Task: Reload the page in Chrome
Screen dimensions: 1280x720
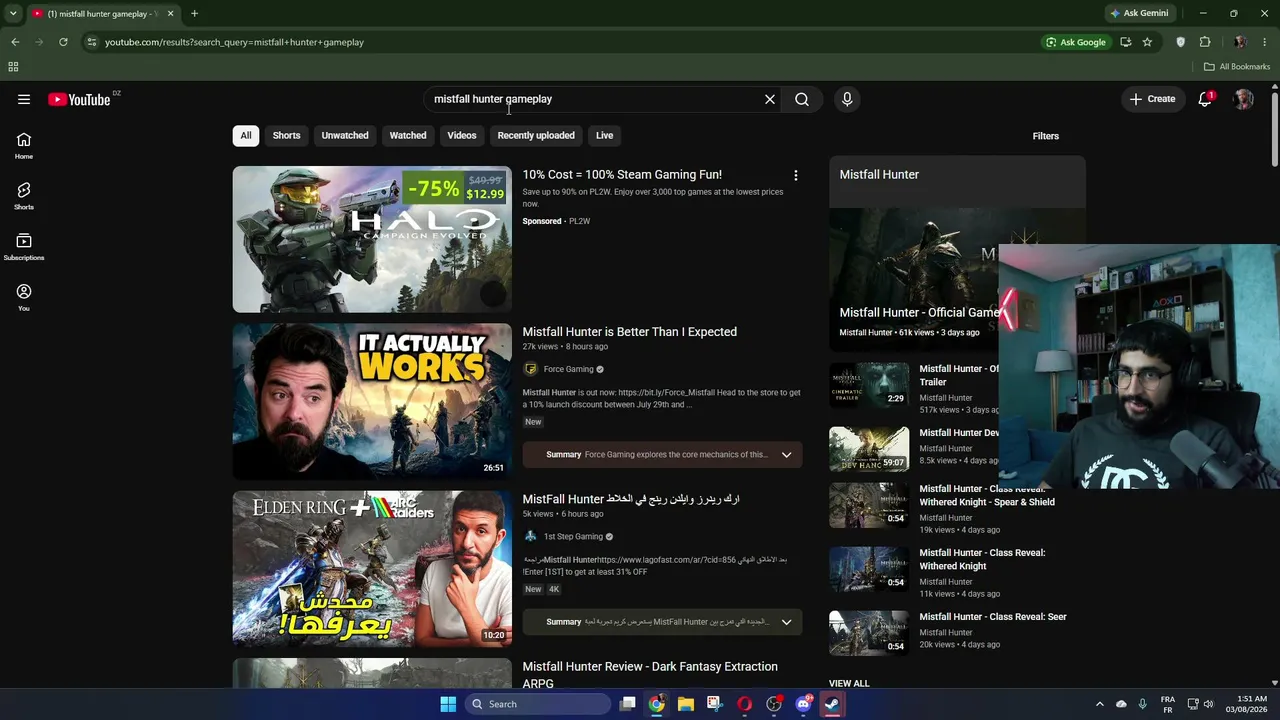Action: point(63,42)
